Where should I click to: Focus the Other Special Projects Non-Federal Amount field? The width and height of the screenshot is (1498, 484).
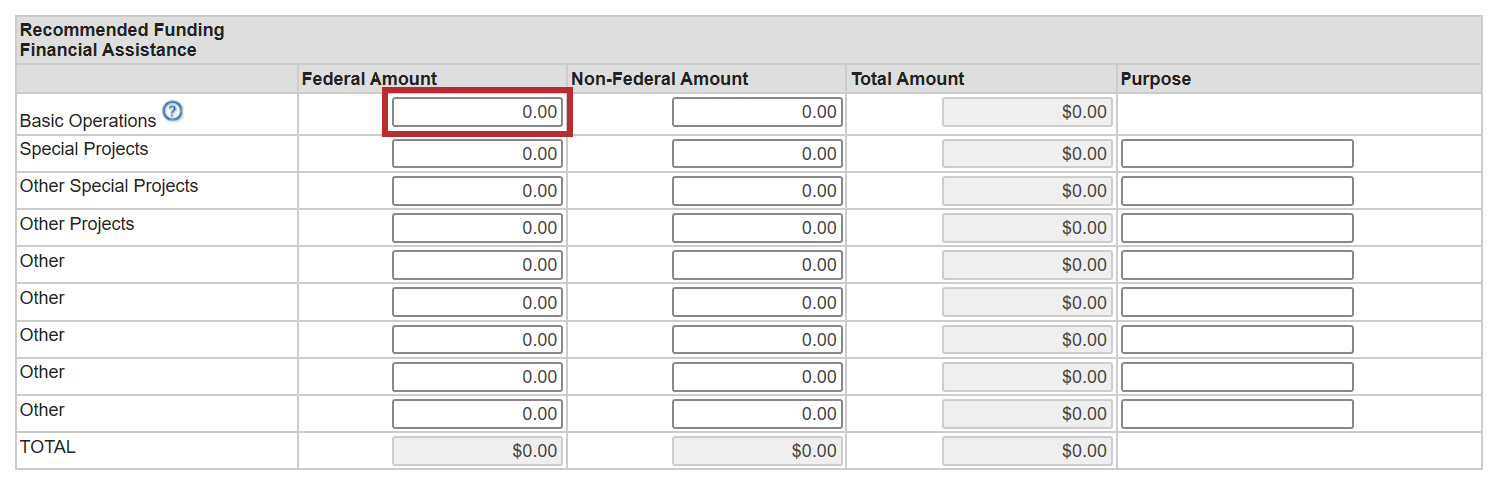click(x=757, y=191)
